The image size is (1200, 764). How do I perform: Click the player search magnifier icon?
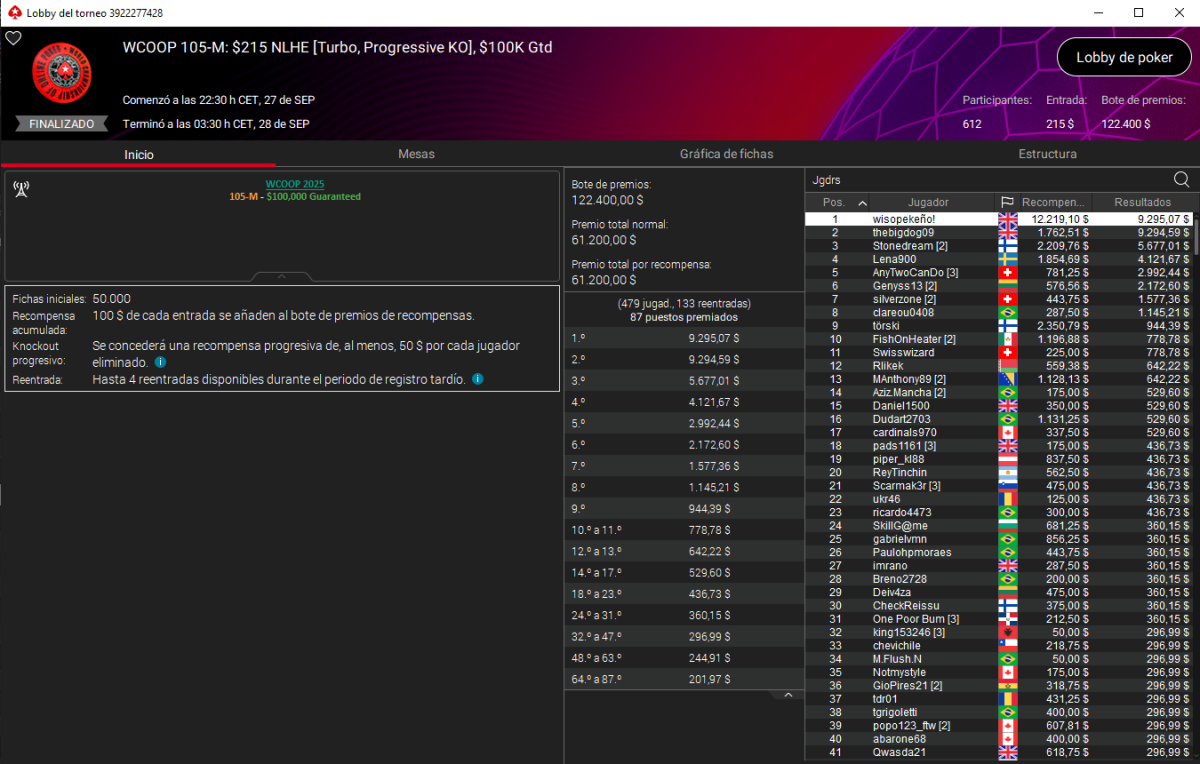1181,180
